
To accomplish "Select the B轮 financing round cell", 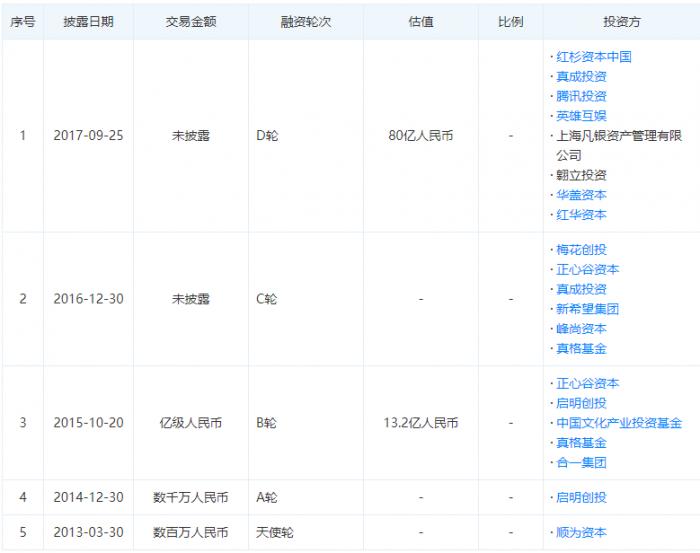I will click(x=267, y=423).
